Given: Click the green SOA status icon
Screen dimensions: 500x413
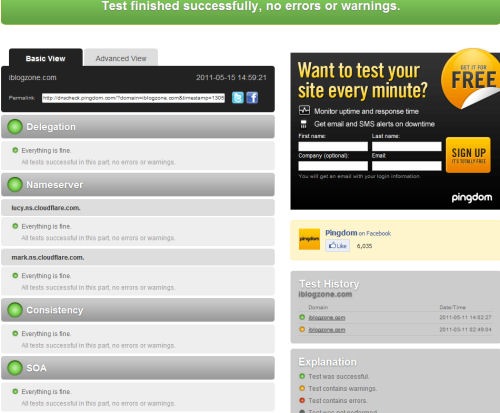Looking at the screenshot, I should (15, 368).
